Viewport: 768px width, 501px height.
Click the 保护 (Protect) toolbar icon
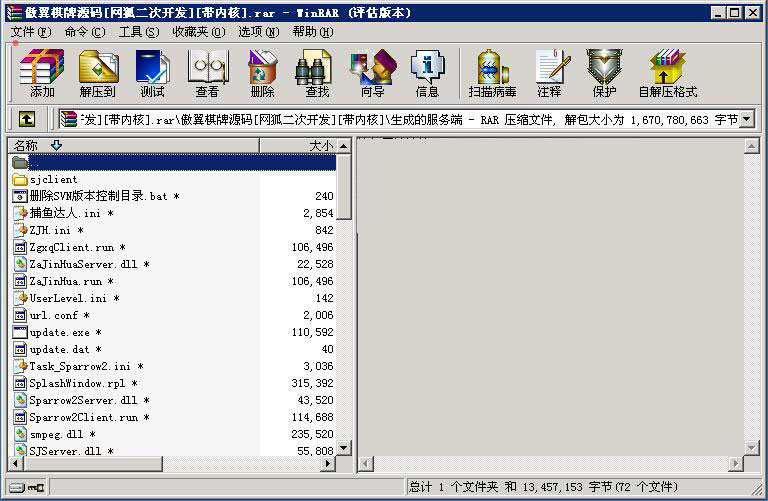[x=604, y=74]
